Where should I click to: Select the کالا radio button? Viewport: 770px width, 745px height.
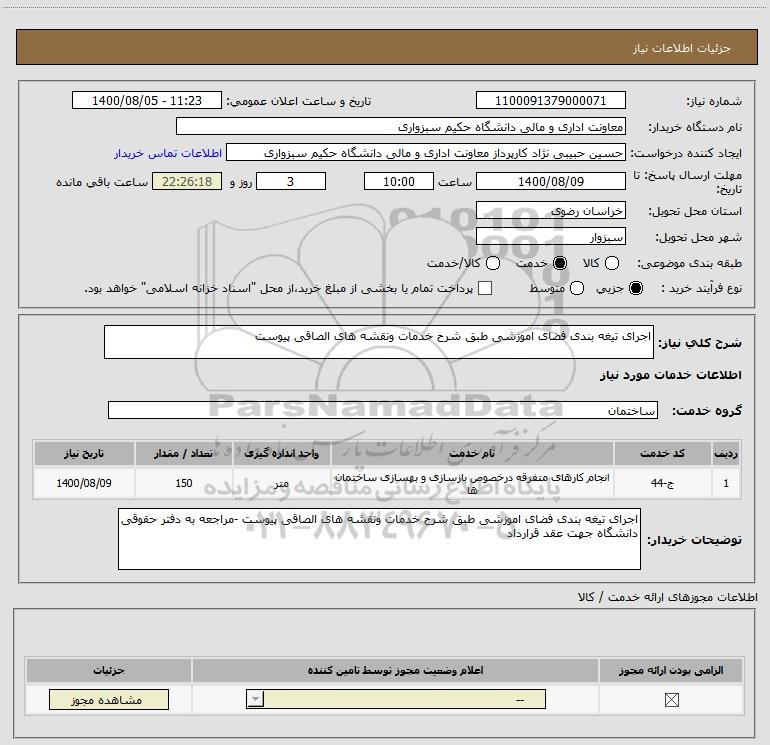pos(612,263)
